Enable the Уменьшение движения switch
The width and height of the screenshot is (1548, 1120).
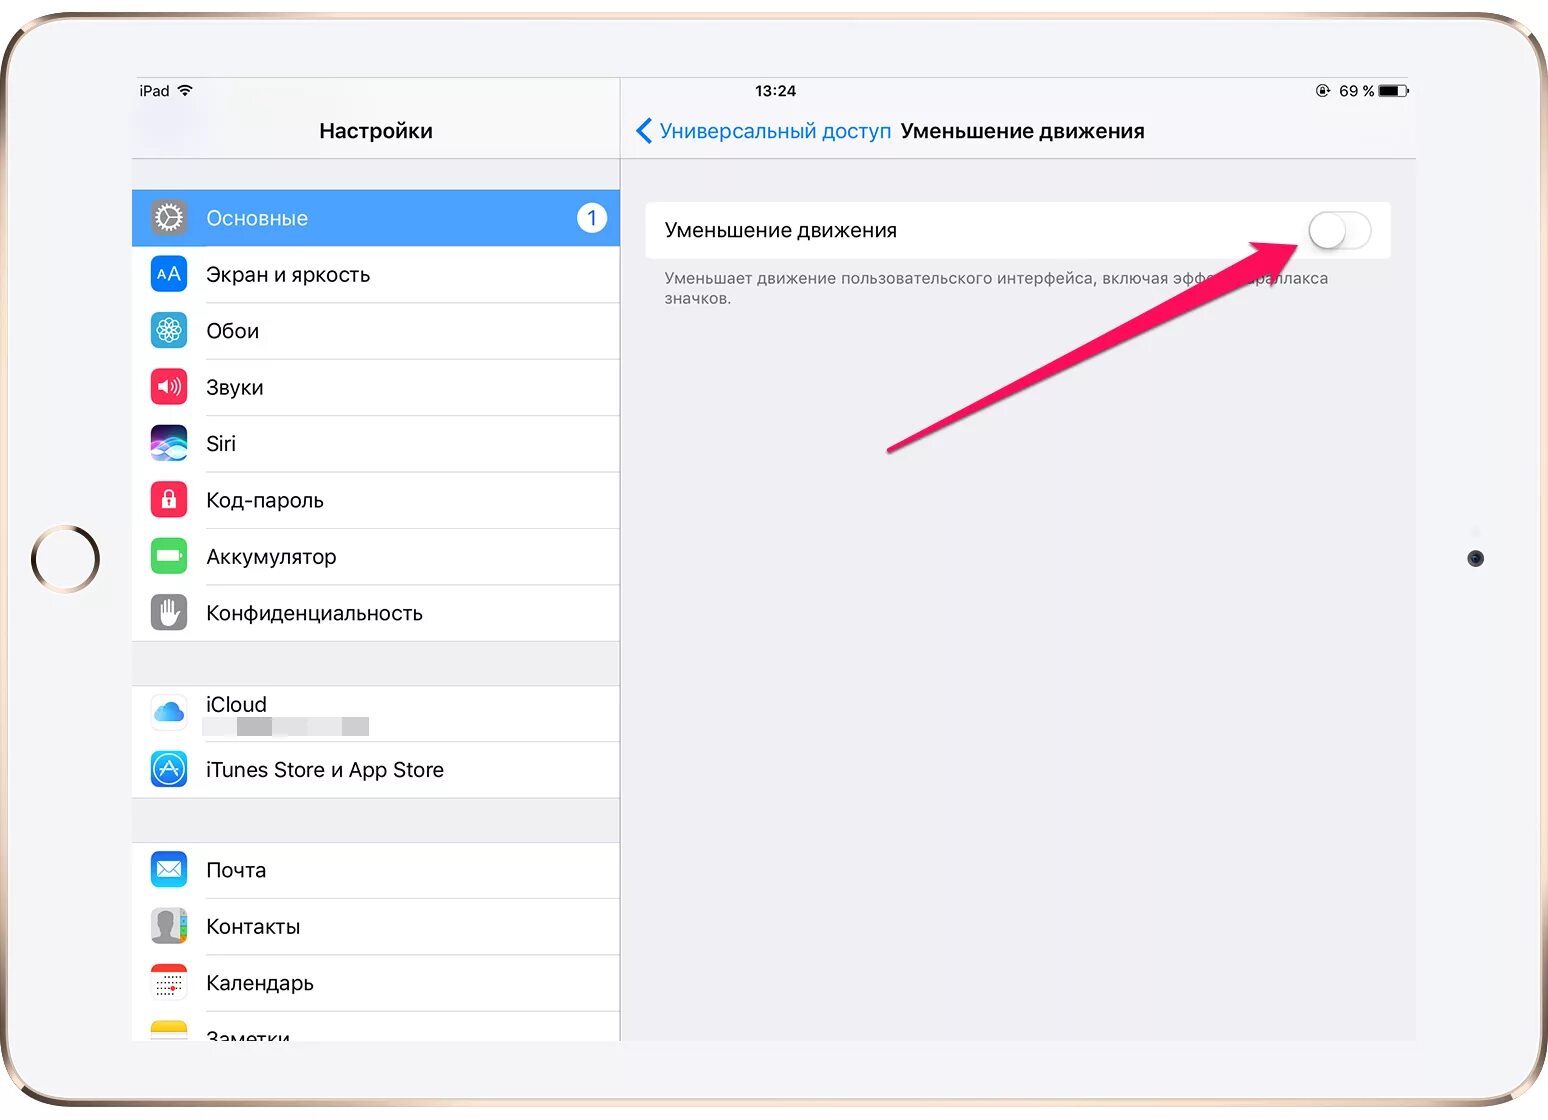[x=1339, y=231]
